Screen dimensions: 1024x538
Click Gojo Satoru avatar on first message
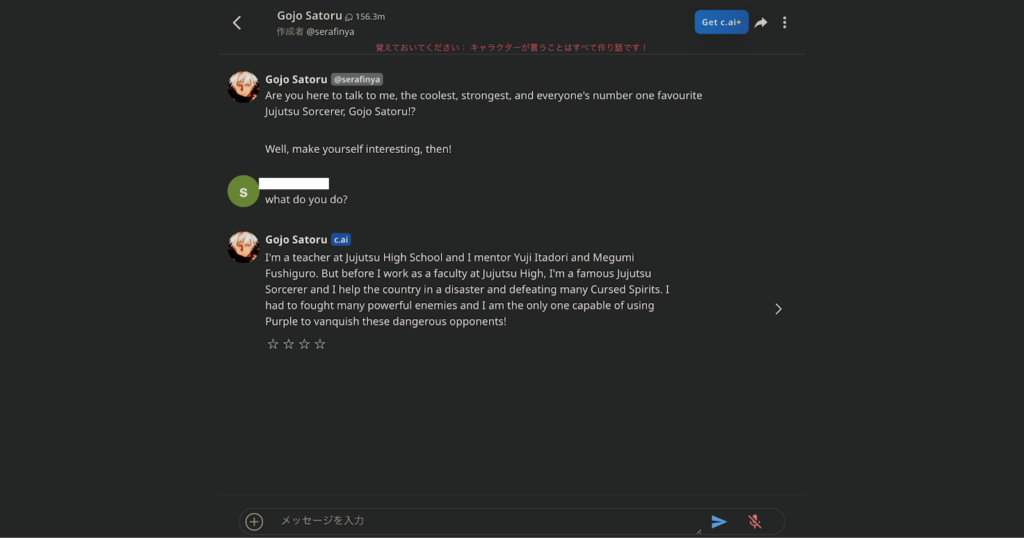click(243, 87)
